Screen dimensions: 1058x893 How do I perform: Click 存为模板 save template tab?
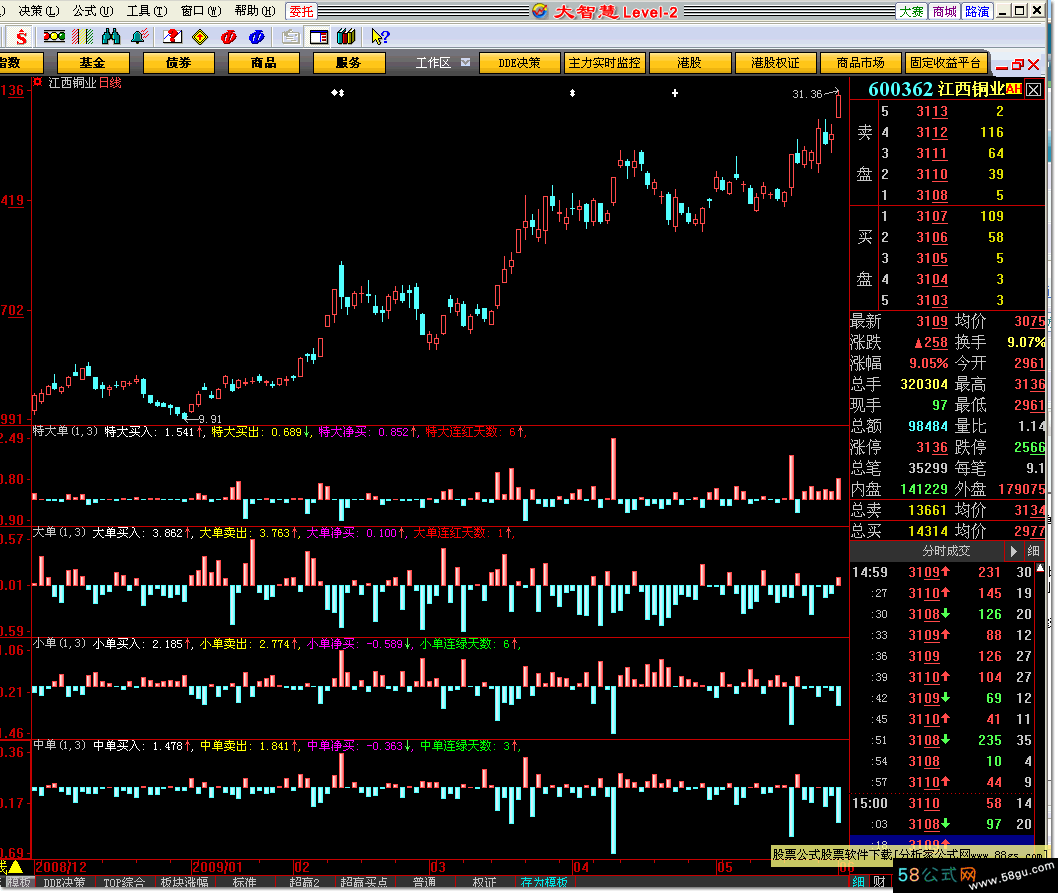[x=544, y=882]
